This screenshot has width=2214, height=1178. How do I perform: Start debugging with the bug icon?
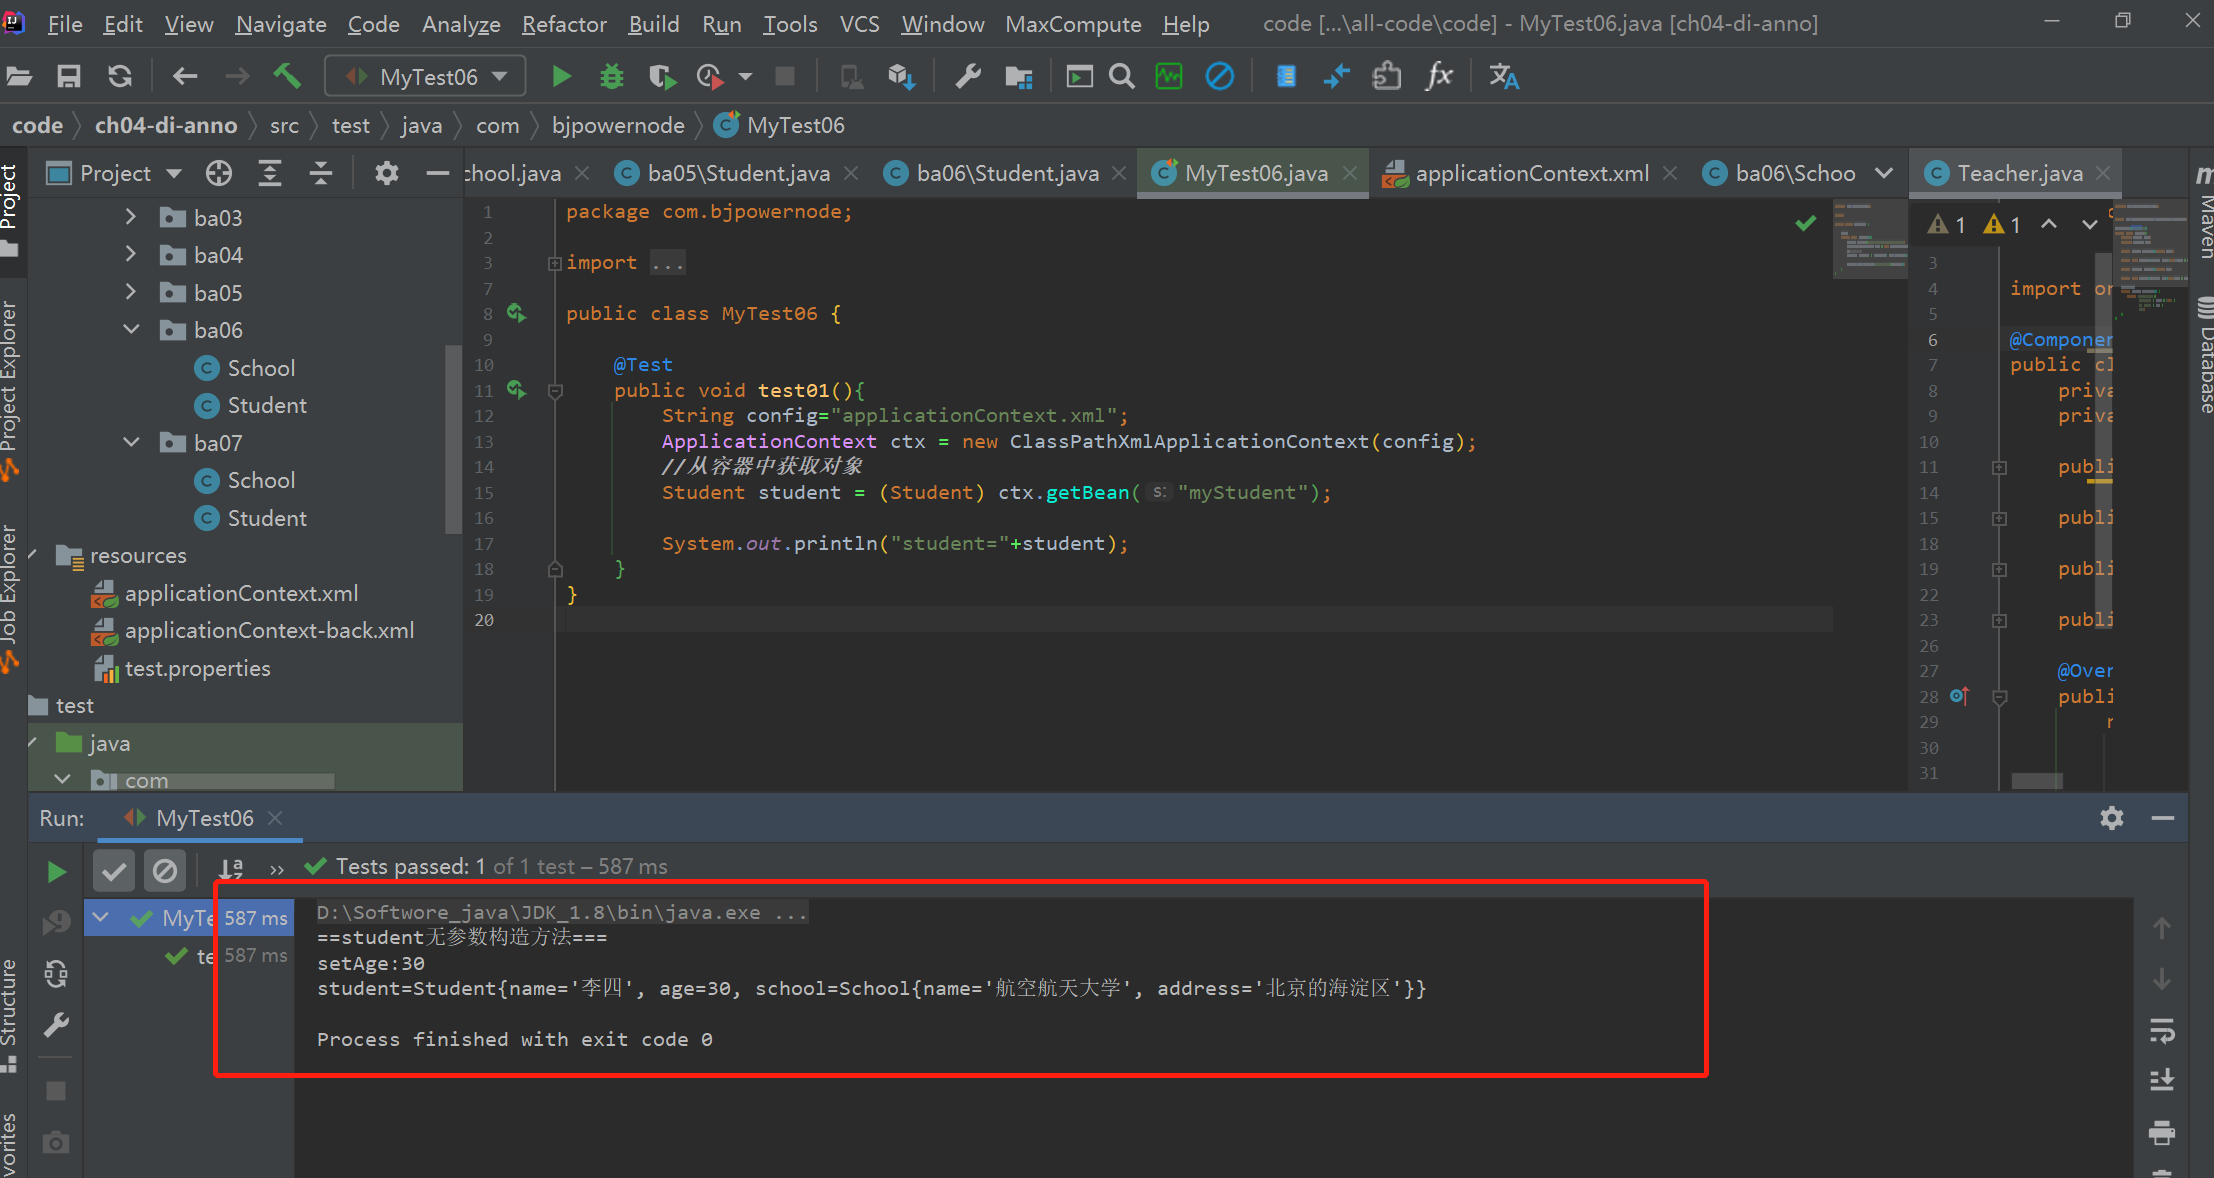[611, 76]
